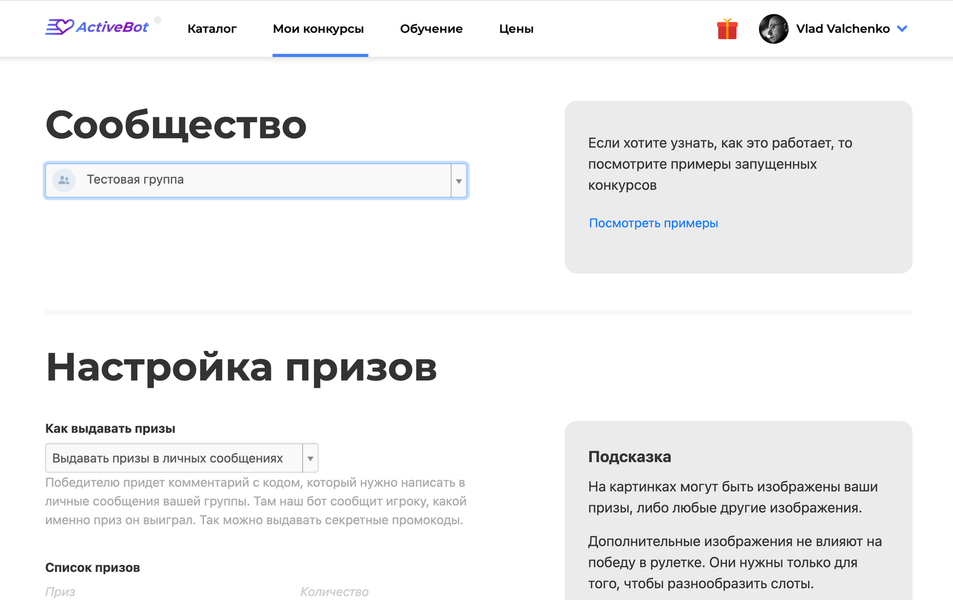The image size is (953, 600).
Task: Click the group icon in community selector
Action: pos(64,180)
